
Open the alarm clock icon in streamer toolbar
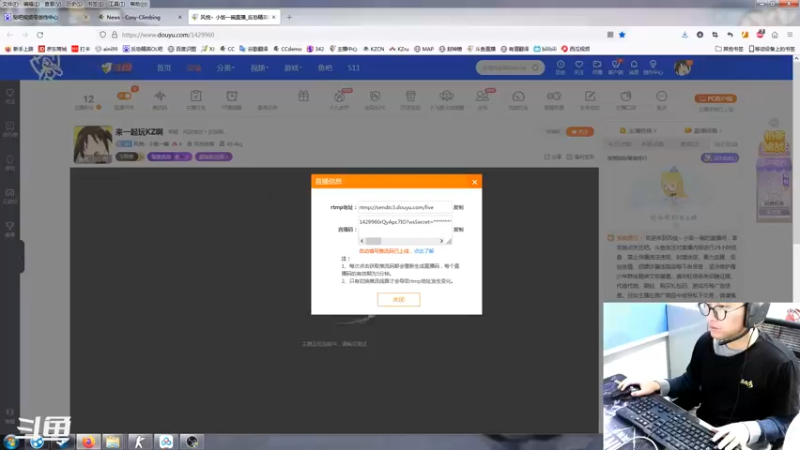click(232, 96)
